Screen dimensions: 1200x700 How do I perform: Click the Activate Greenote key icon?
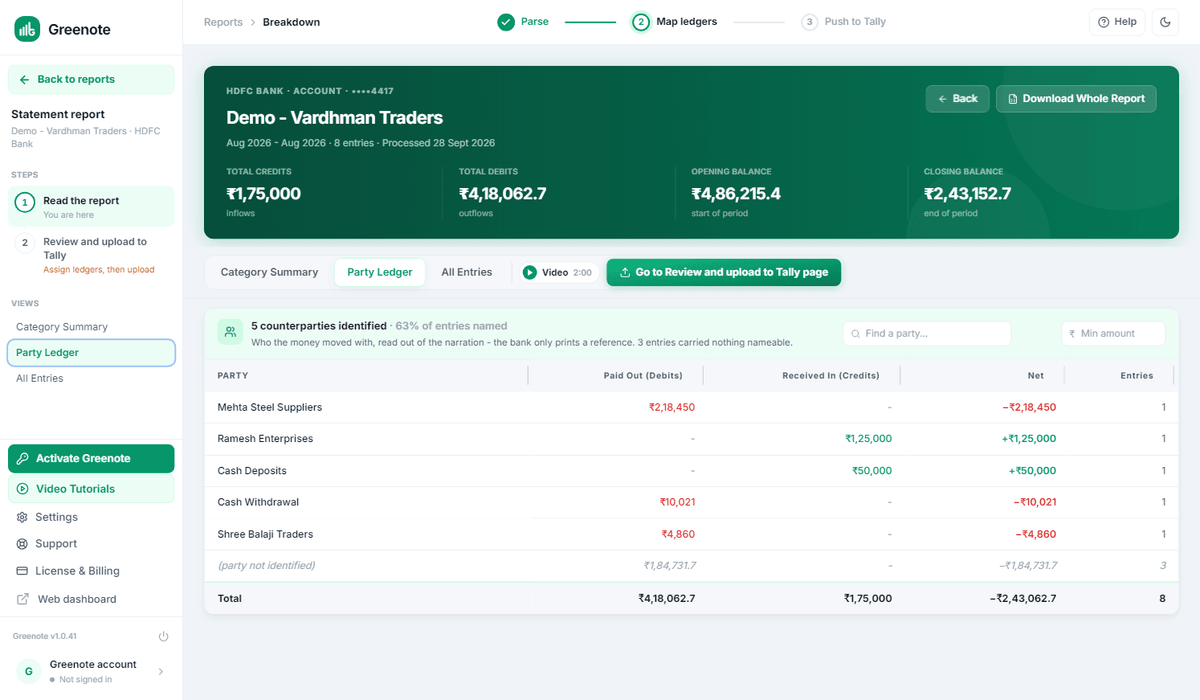tap(23, 459)
